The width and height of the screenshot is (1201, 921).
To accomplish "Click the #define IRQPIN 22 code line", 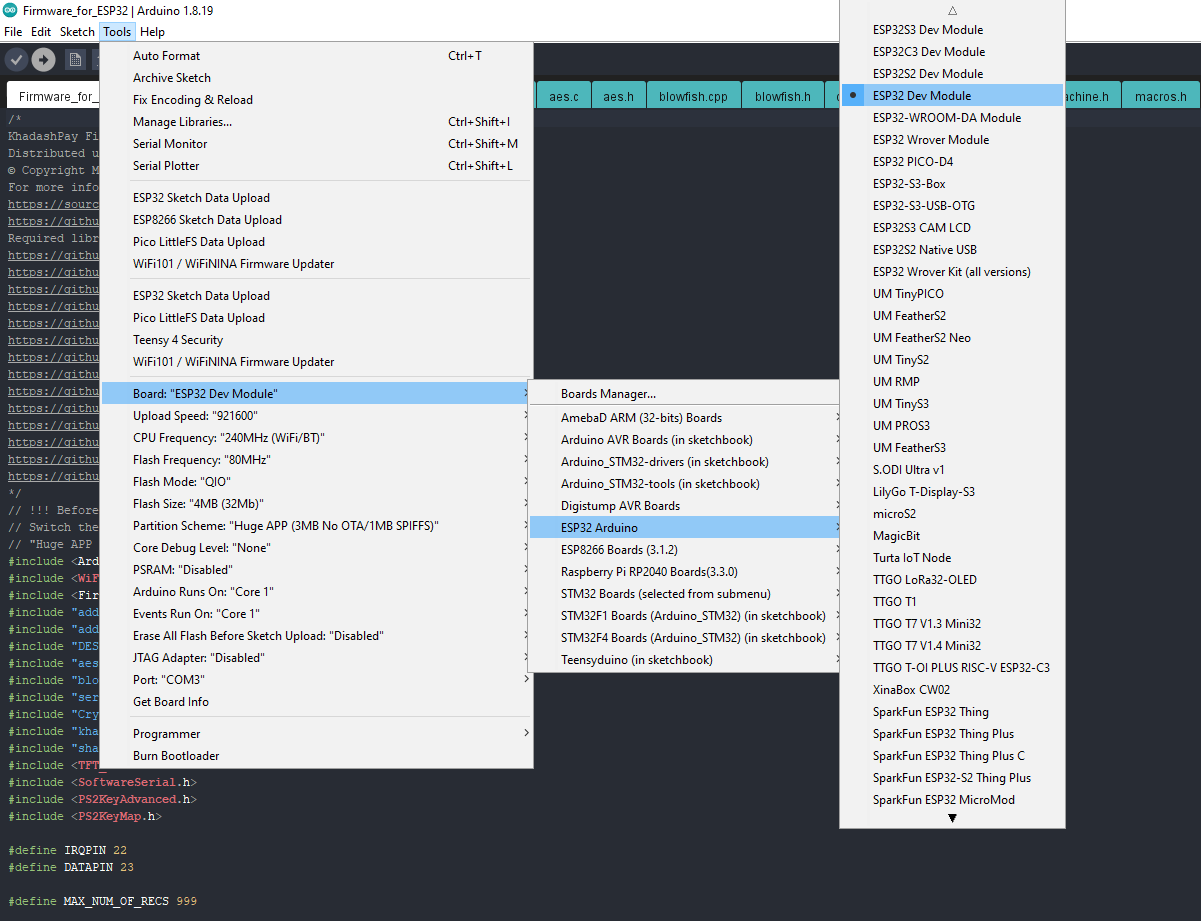I will pyautogui.click(x=68, y=851).
